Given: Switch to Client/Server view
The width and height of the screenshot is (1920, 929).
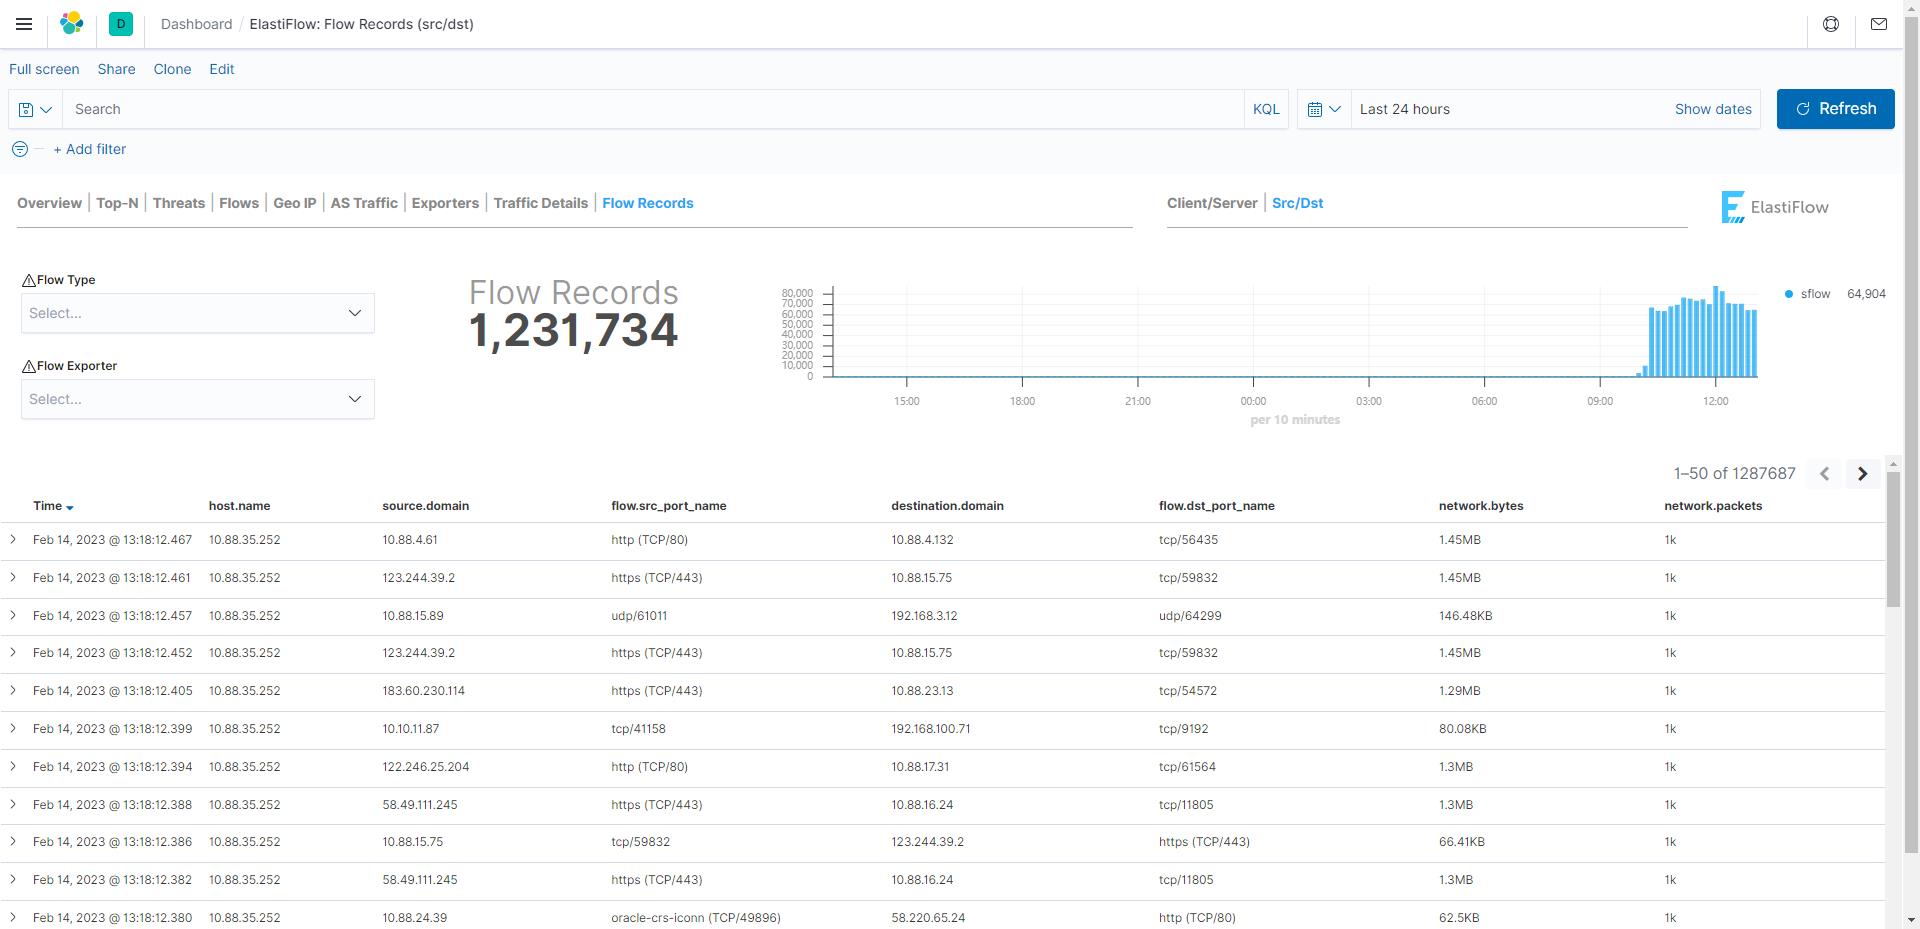Looking at the screenshot, I should (1212, 203).
